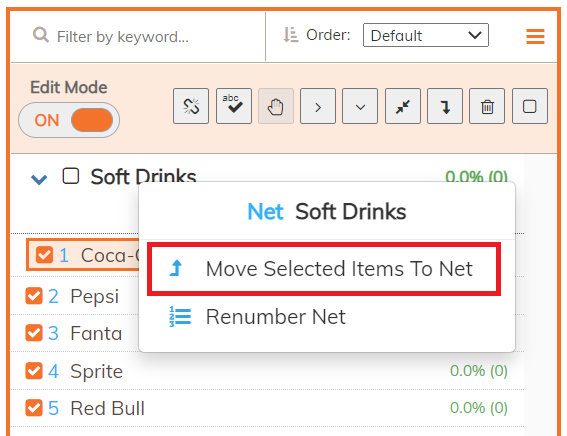567x436 pixels.
Task: Click the empty square select-all icon
Action: (x=530, y=106)
